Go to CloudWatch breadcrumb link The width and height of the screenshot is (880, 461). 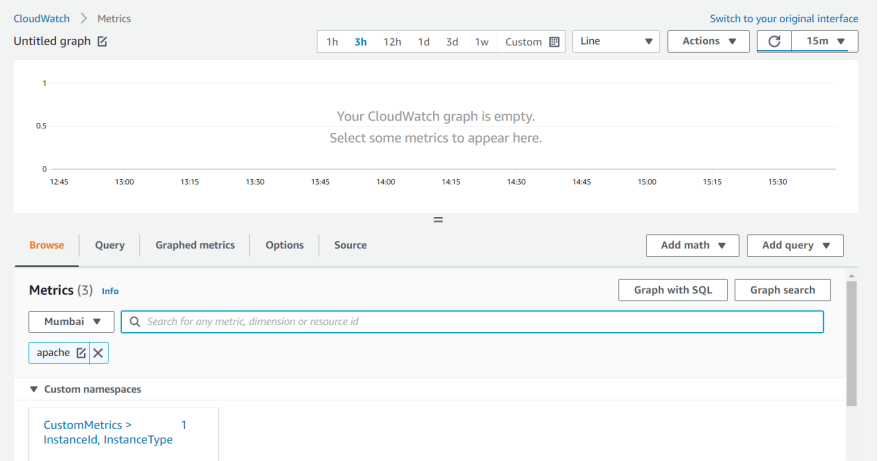(x=42, y=19)
